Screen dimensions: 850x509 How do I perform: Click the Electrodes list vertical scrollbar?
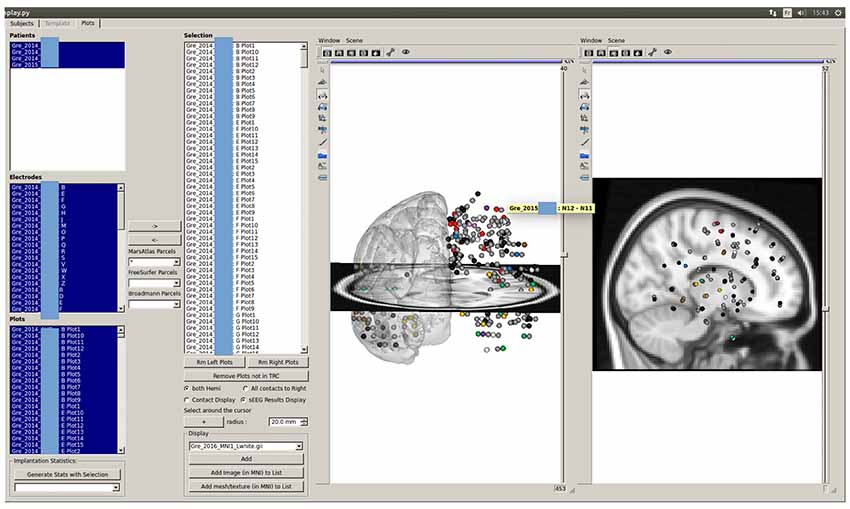pos(120,248)
